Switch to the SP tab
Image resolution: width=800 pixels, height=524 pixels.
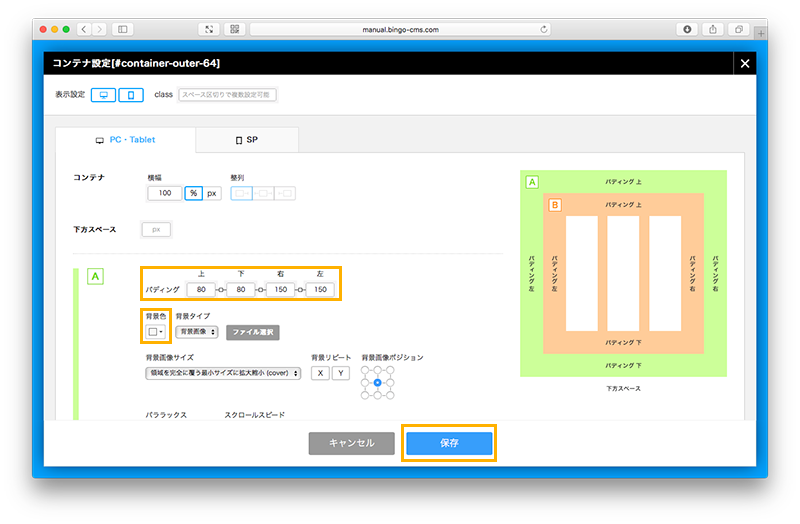click(x=247, y=140)
